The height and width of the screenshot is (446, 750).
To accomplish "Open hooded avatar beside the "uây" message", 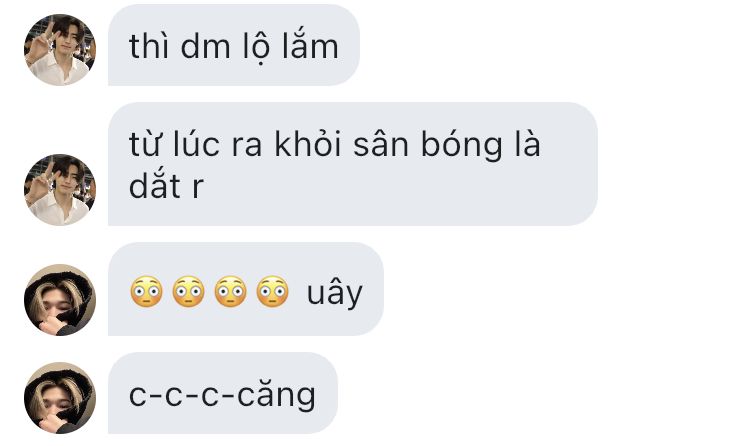I will point(60,300).
